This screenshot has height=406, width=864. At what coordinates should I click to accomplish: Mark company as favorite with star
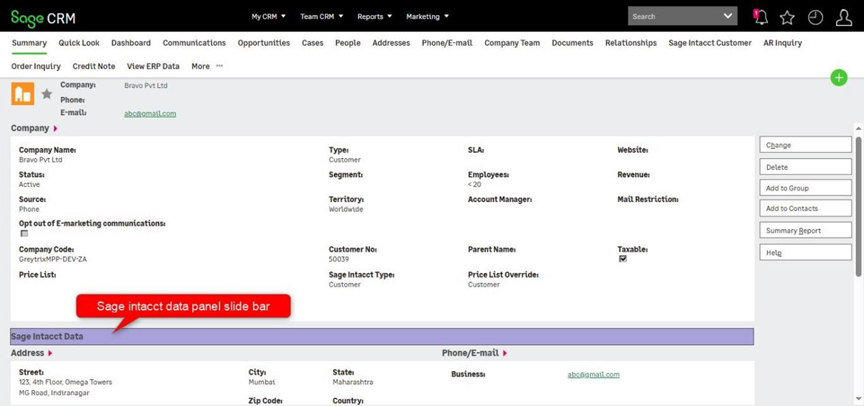pyautogui.click(x=46, y=94)
